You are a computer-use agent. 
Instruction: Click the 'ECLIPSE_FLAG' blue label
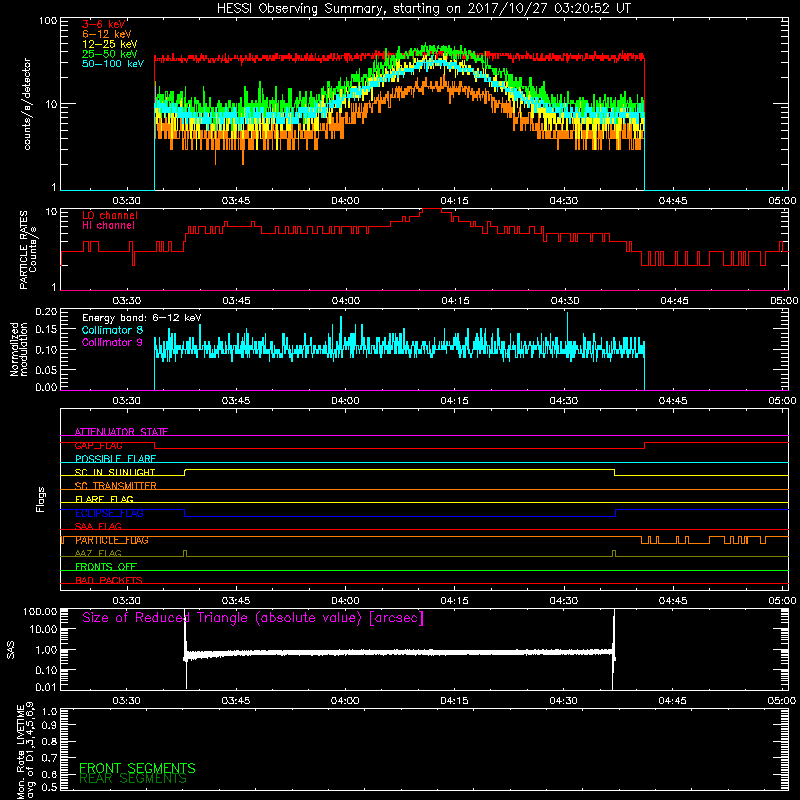coord(109,513)
